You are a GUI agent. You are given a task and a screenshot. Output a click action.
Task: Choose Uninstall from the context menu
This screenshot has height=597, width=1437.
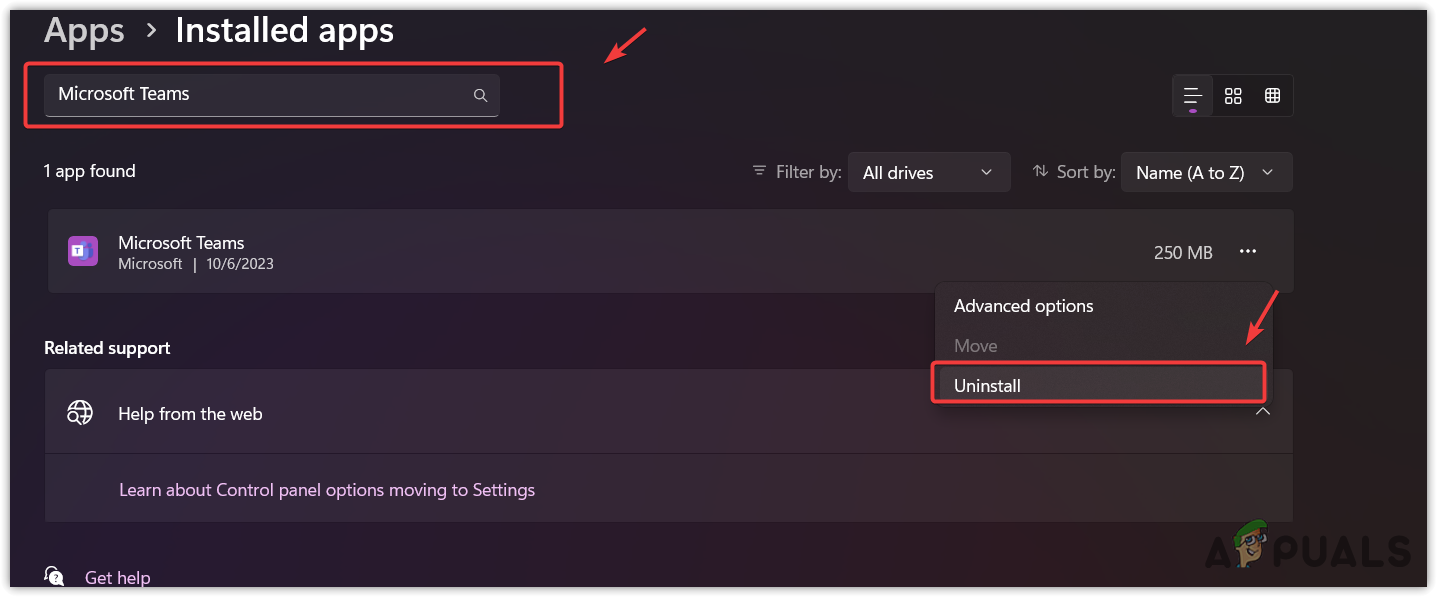pos(987,385)
